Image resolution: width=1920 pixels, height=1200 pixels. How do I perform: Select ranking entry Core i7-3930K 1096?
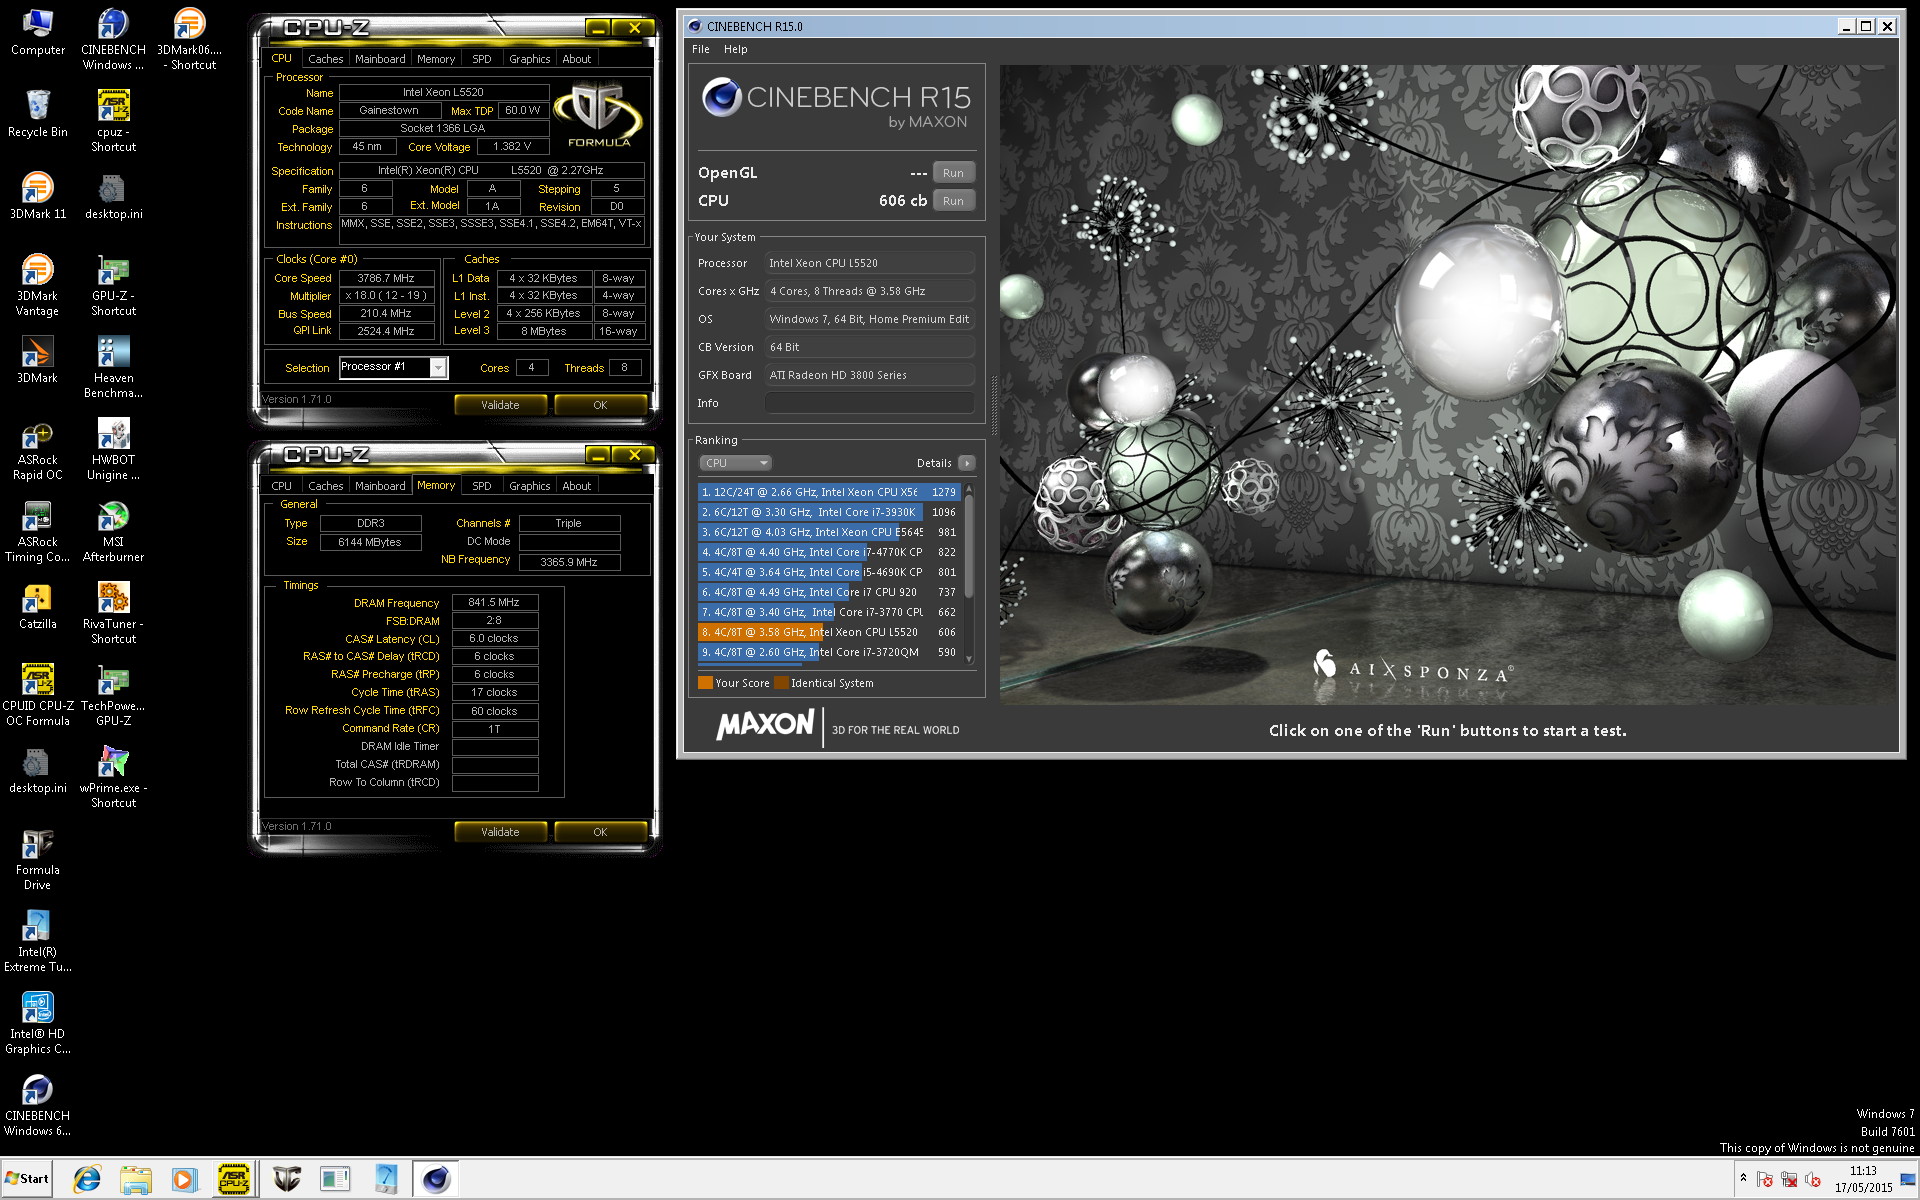click(829, 512)
